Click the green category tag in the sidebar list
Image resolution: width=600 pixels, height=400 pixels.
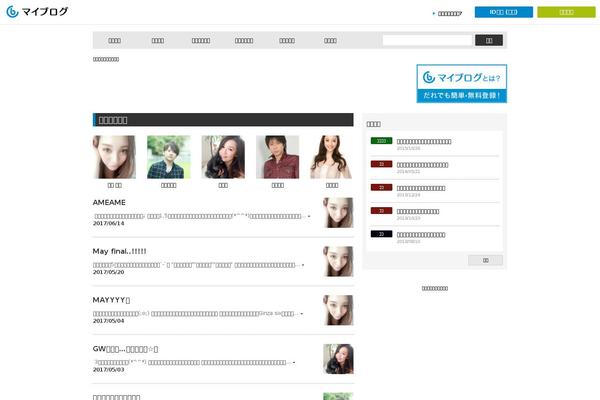pyautogui.click(x=382, y=141)
